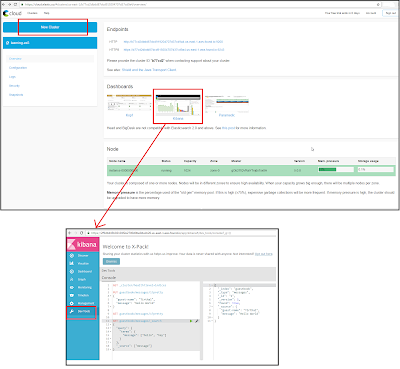Open the Kibana dashboard link
The image size is (400, 369).
[x=178, y=119]
